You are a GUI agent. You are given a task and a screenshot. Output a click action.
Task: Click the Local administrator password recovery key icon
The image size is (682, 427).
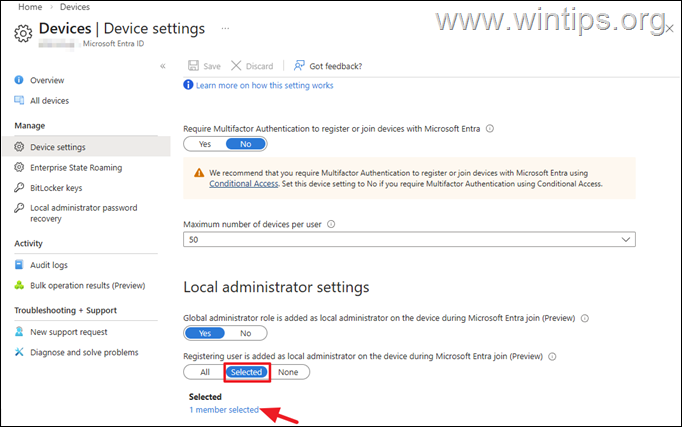pos(19,208)
